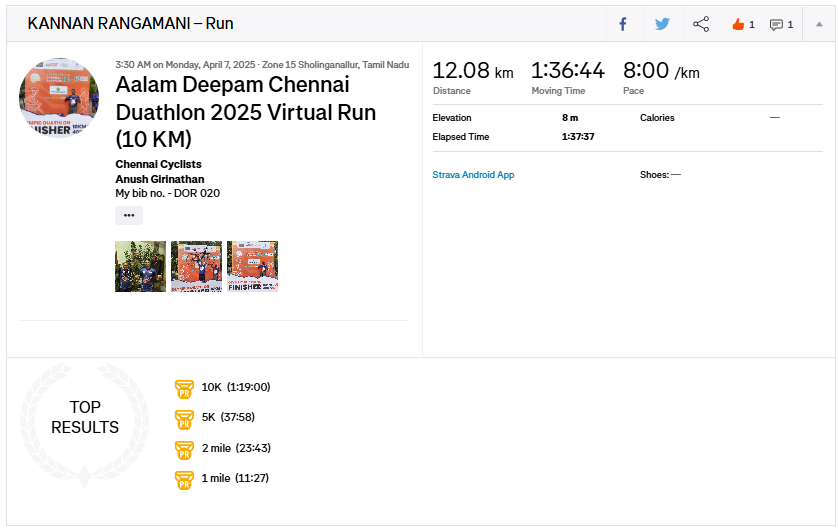Image resolution: width=838 pixels, height=529 pixels.
Task: Give kudos with thumbs-up icon
Action: 739,24
